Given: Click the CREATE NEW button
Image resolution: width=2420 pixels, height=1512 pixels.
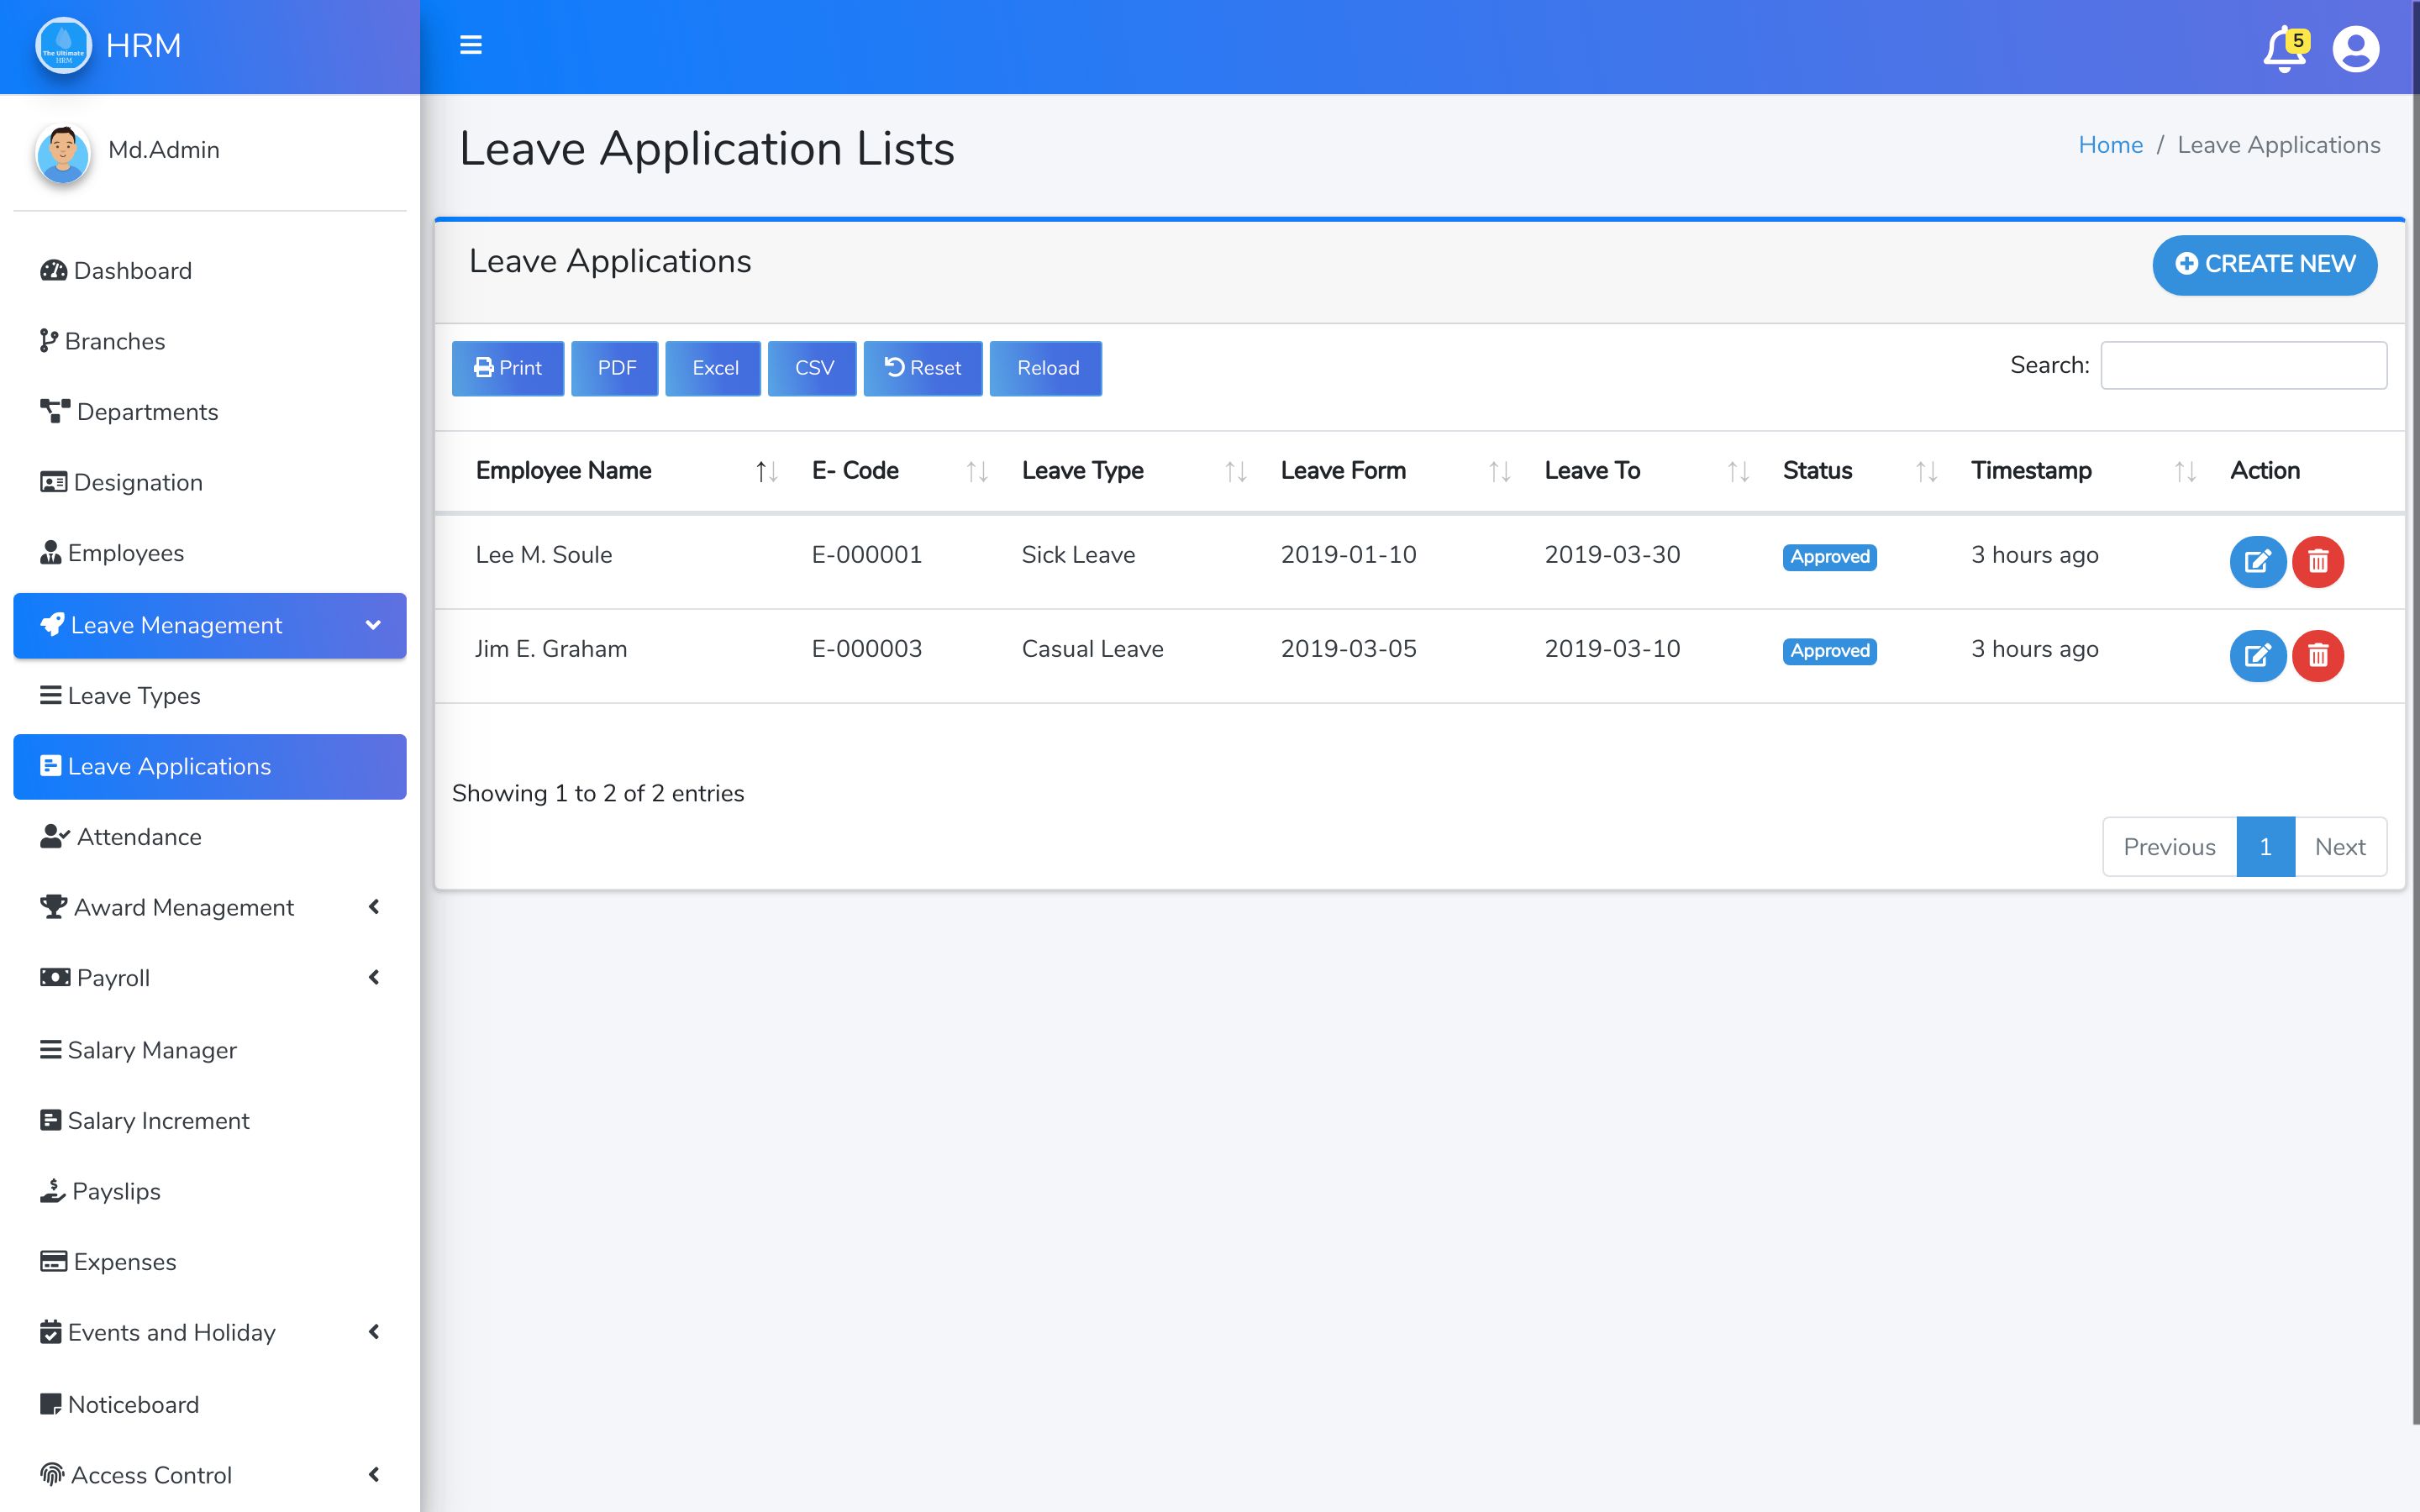Looking at the screenshot, I should (x=2264, y=264).
